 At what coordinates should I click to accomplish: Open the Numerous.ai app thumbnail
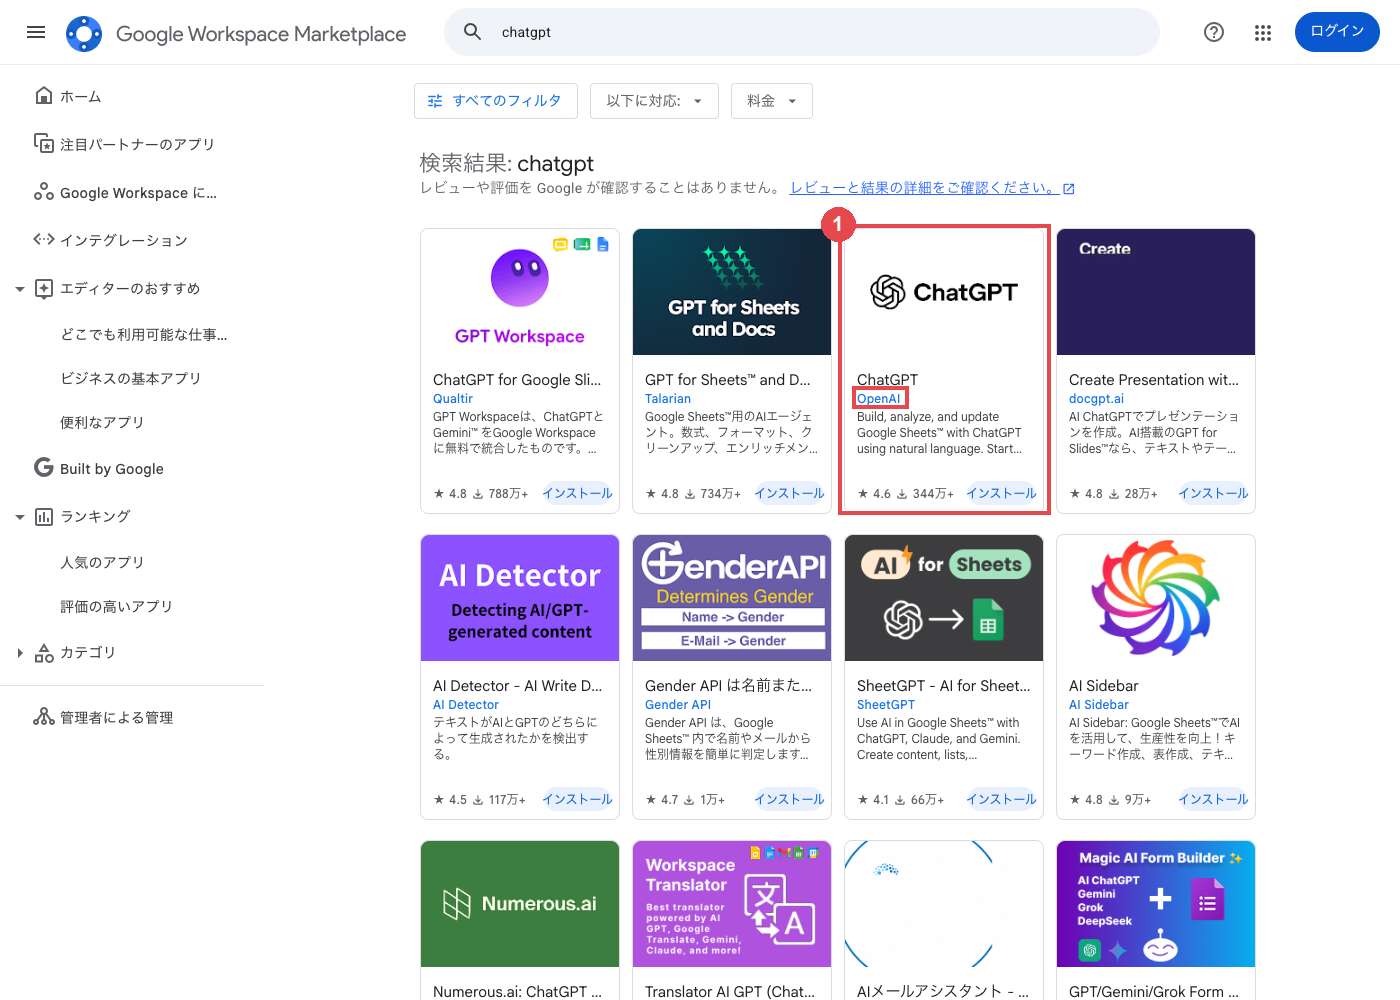point(520,904)
